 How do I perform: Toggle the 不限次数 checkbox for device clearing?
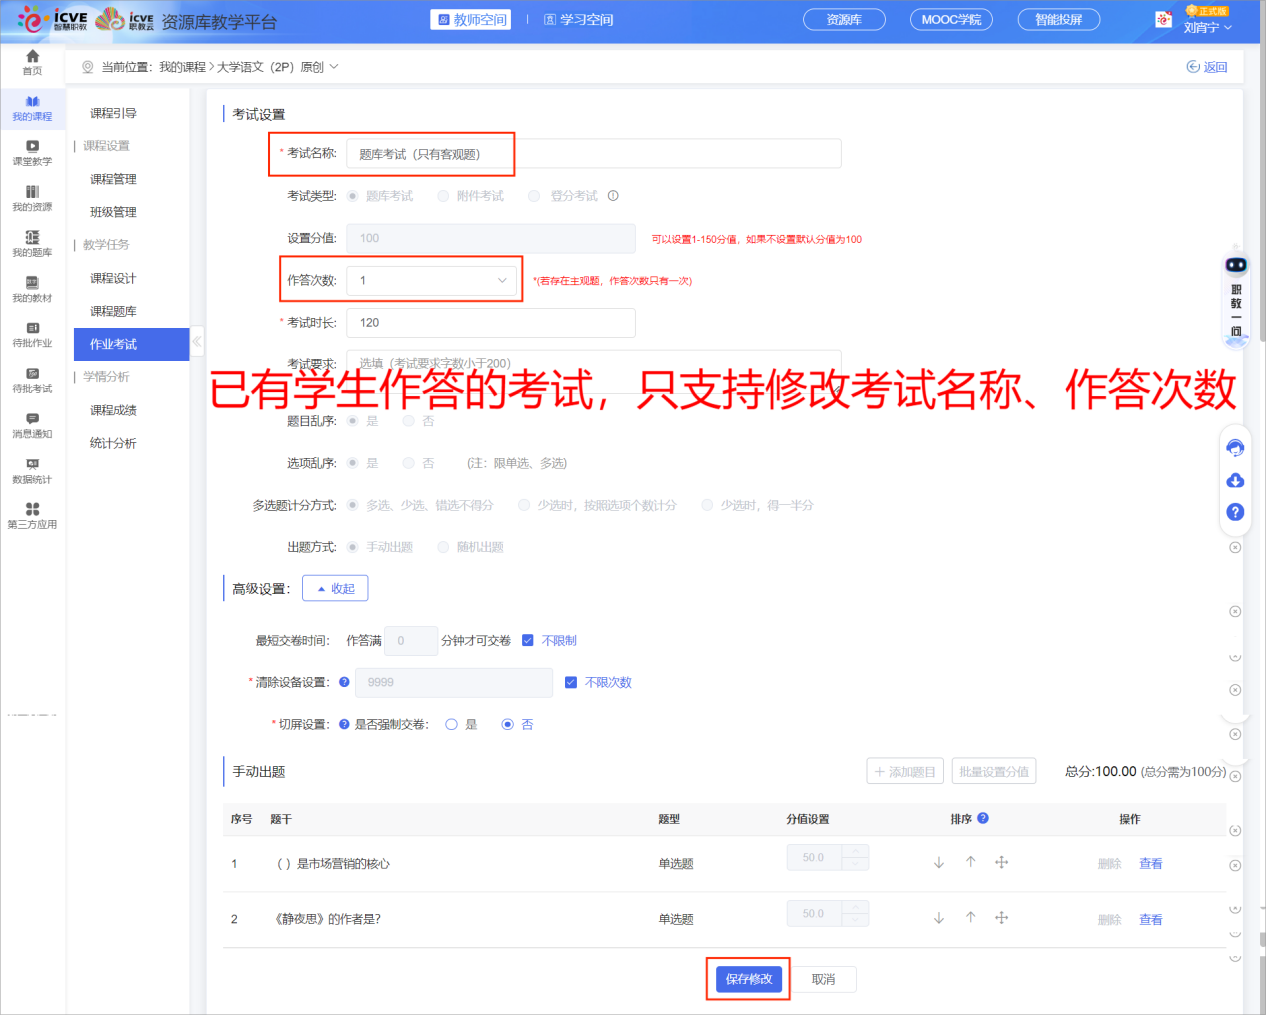pos(572,683)
